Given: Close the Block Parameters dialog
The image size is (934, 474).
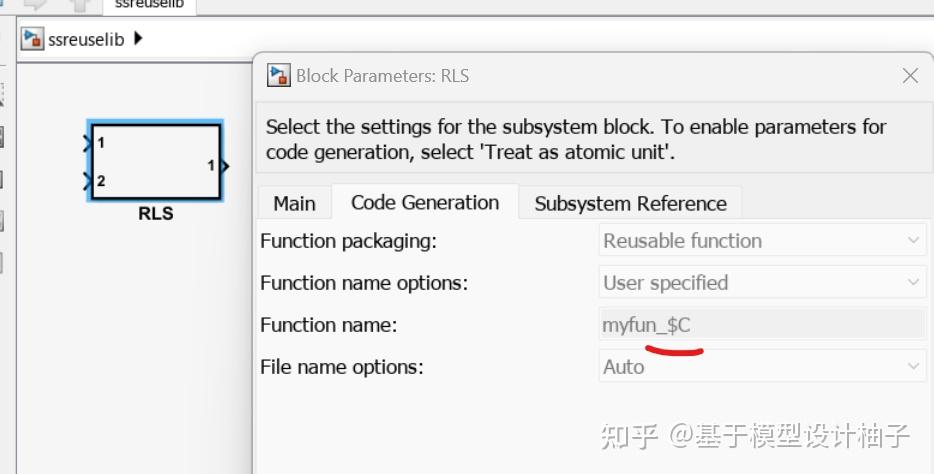Looking at the screenshot, I should [910, 76].
